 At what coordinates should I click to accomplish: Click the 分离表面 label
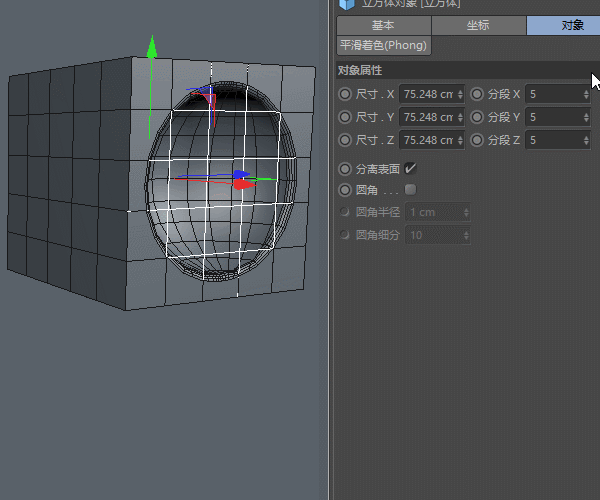point(378,169)
